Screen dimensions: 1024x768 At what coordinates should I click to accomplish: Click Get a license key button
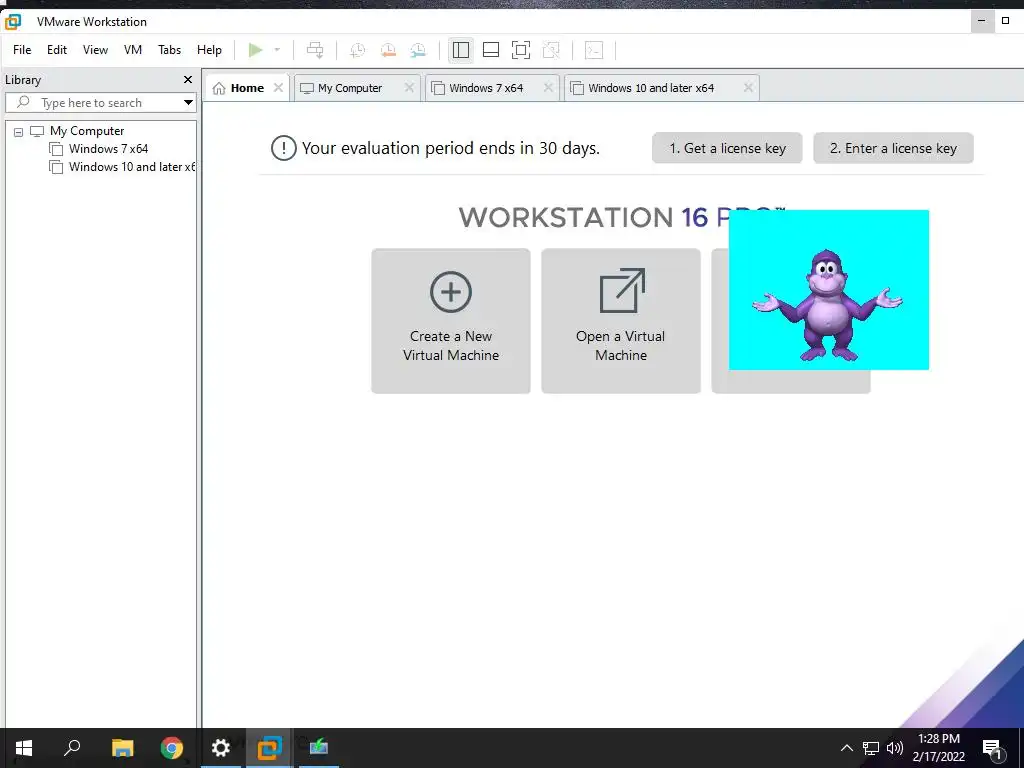(727, 148)
